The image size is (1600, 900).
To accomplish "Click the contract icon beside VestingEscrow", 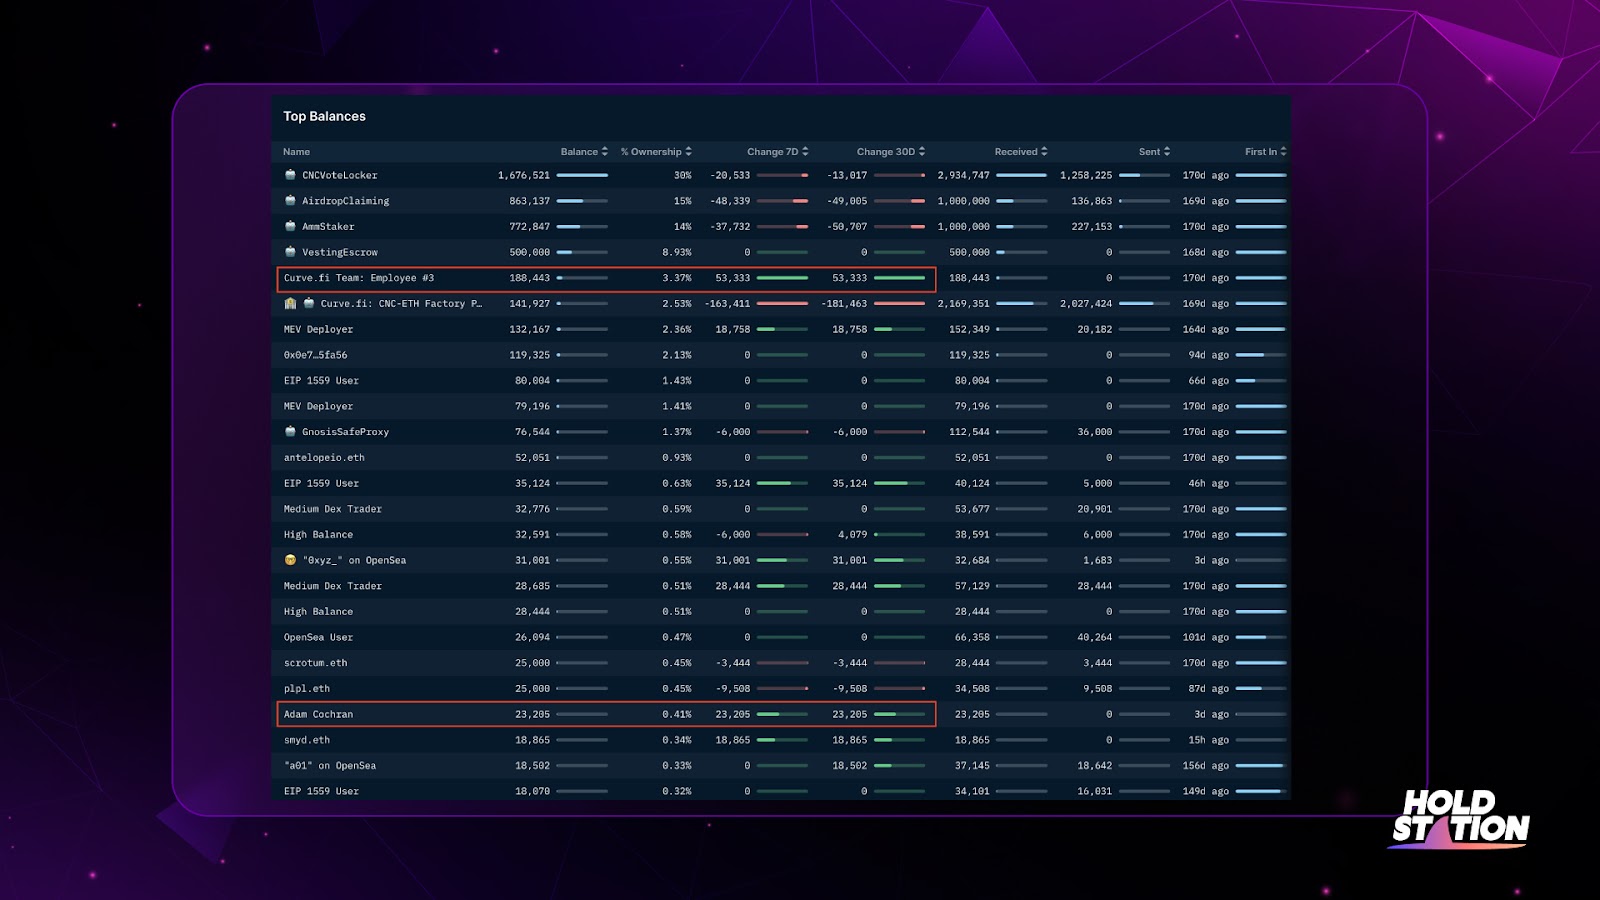I will pyautogui.click(x=290, y=252).
